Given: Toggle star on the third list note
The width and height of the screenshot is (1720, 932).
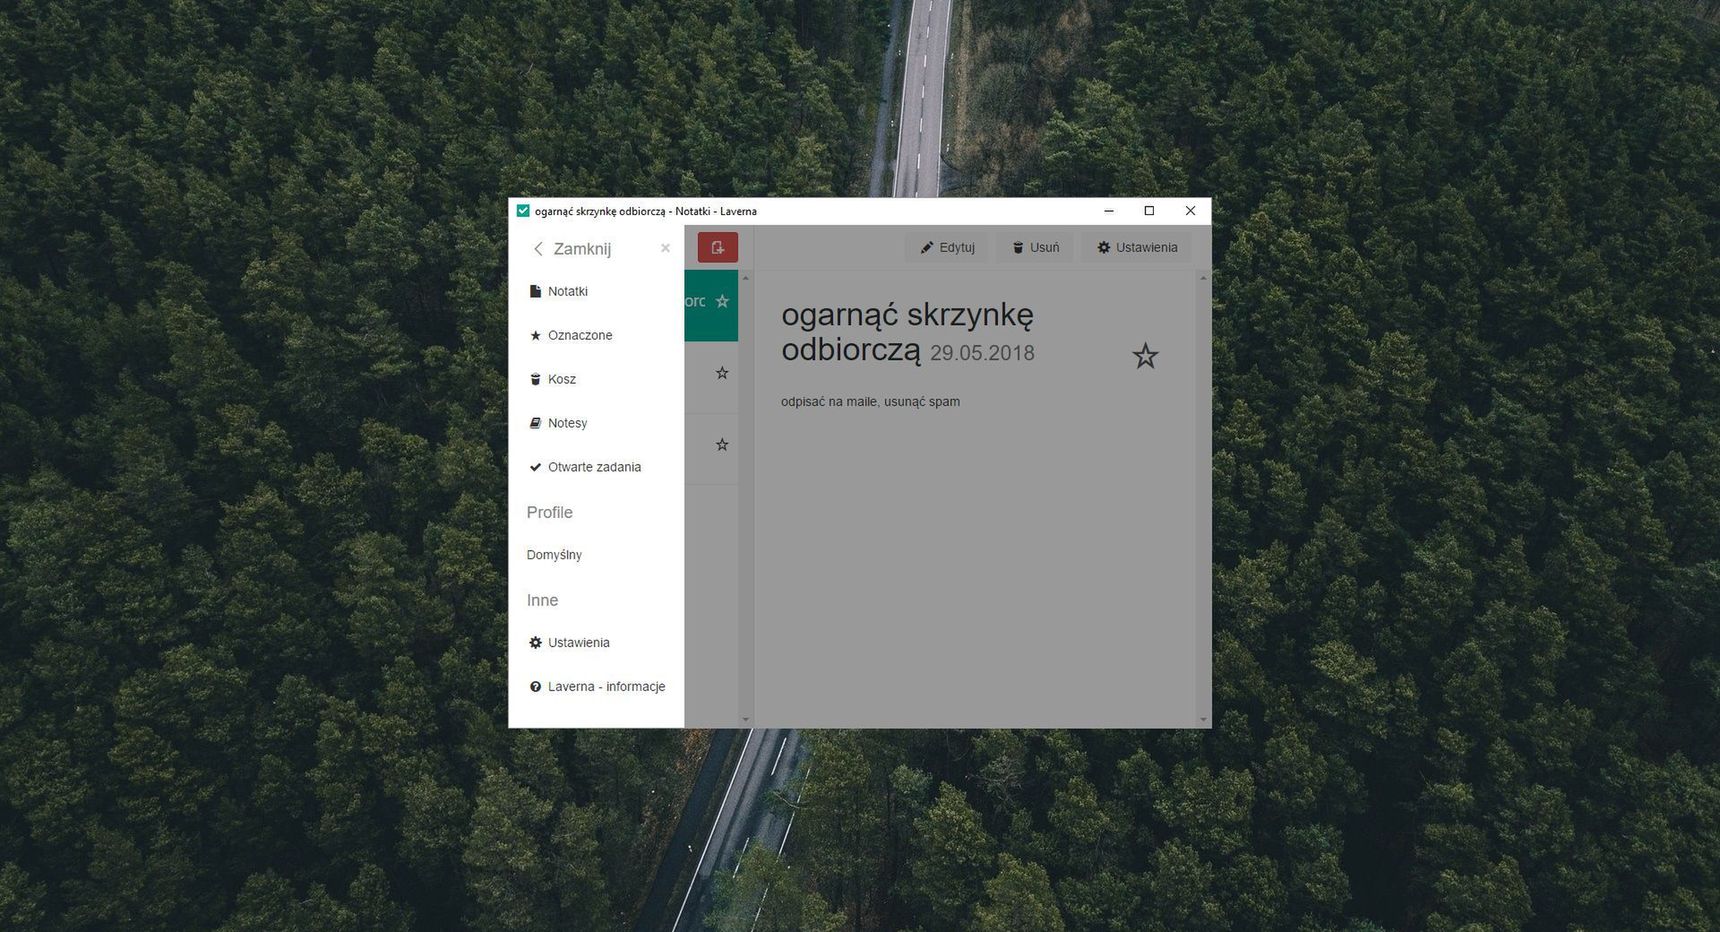Looking at the screenshot, I should point(722,445).
